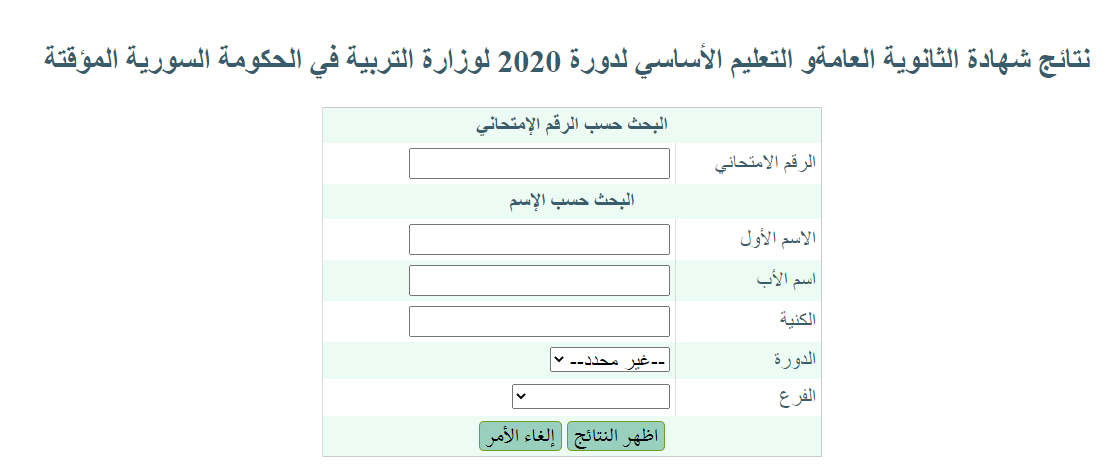This screenshot has width=1112, height=475.
Task: Focus the الاسم الأول first name text box
Action: pyautogui.click(x=539, y=240)
